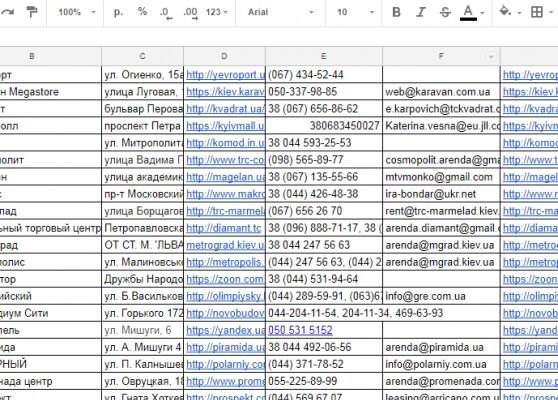The height and width of the screenshot is (400, 558).
Task: Open the https://kiev.karav link in column D
Action: tap(226, 92)
